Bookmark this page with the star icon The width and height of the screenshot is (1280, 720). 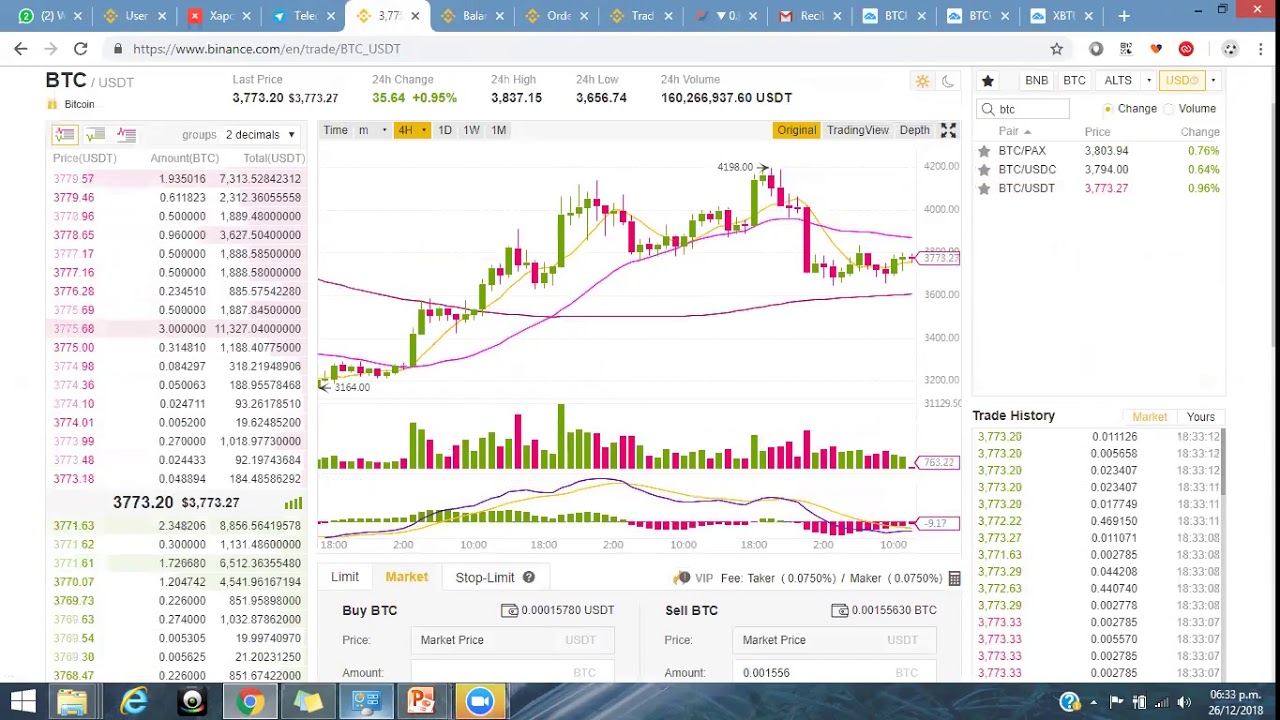pyautogui.click(x=1057, y=48)
